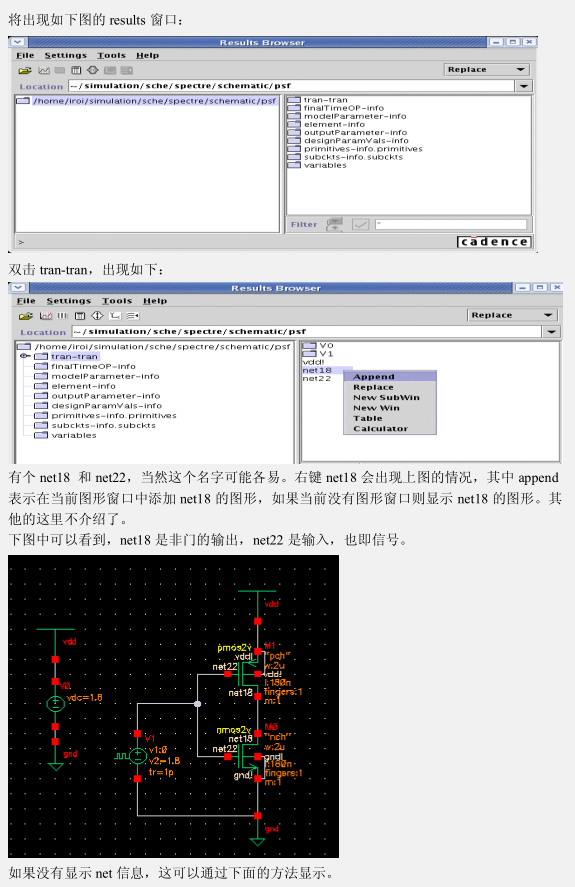Screen dimensions: 575x887
Task: Click Filter text input field
Action: click(x=450, y=225)
